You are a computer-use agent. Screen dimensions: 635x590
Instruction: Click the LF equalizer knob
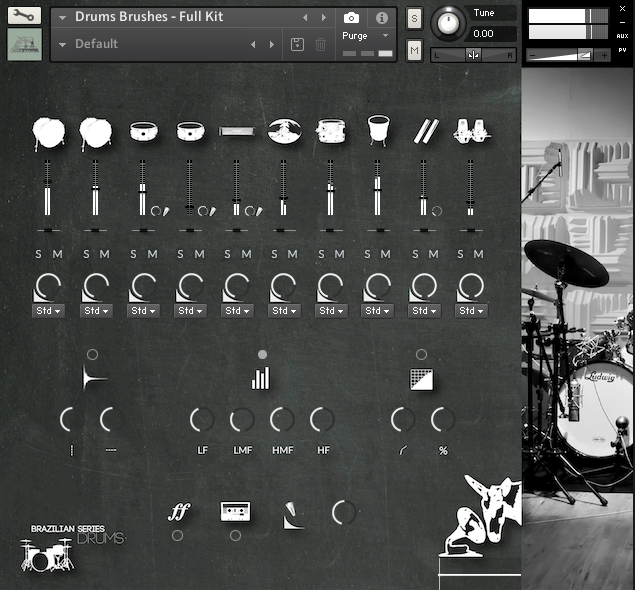(x=202, y=420)
